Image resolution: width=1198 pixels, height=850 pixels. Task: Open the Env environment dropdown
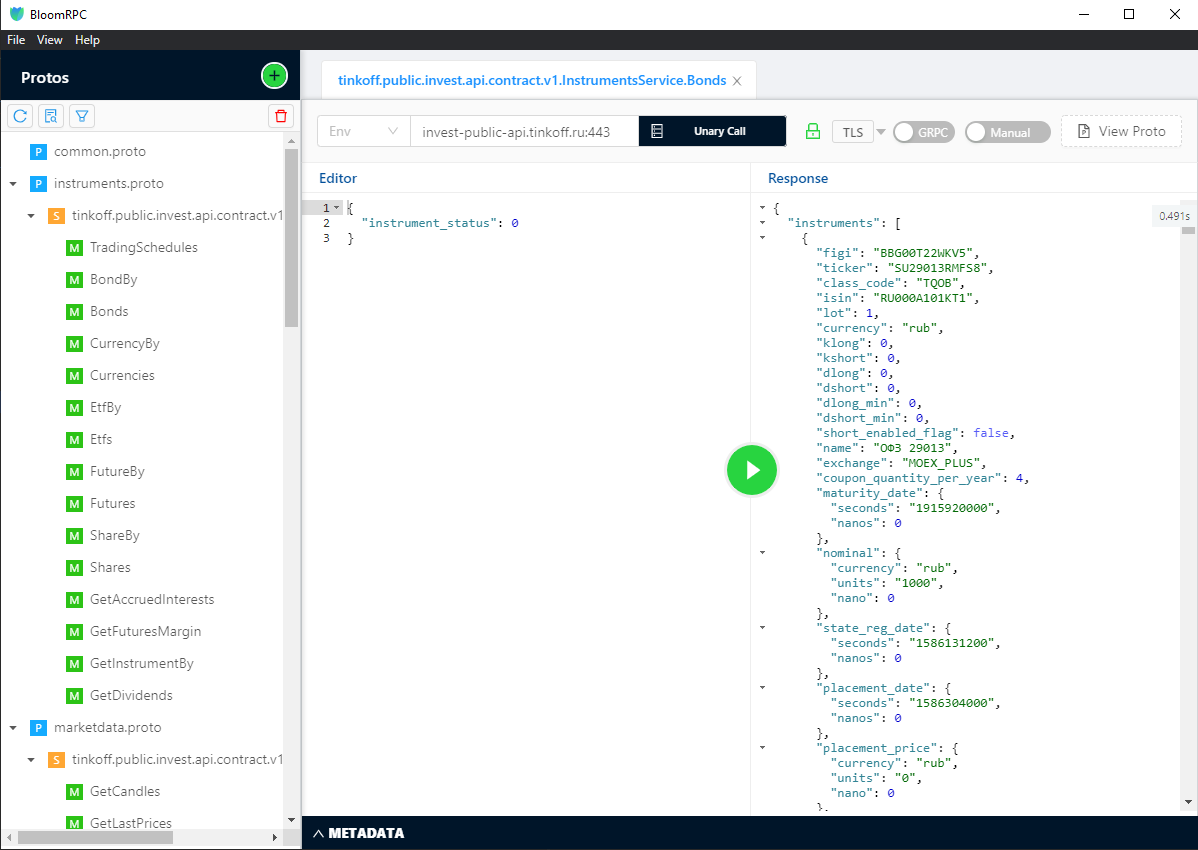363,132
